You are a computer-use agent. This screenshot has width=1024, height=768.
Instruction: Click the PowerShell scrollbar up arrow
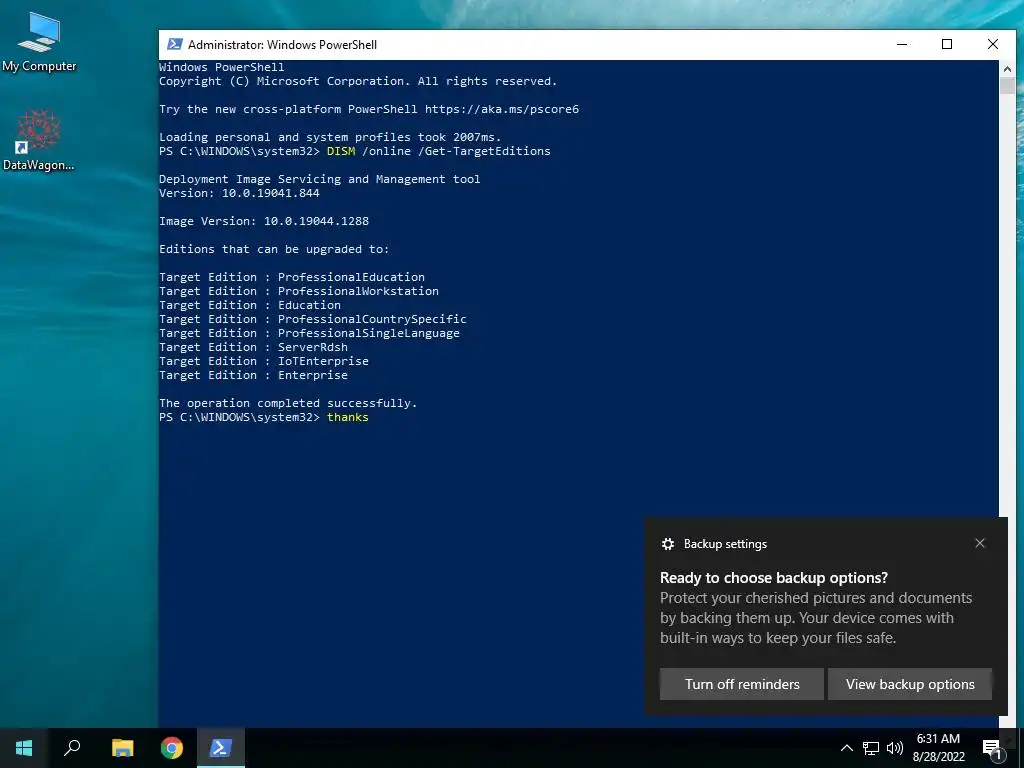coord(1006,68)
